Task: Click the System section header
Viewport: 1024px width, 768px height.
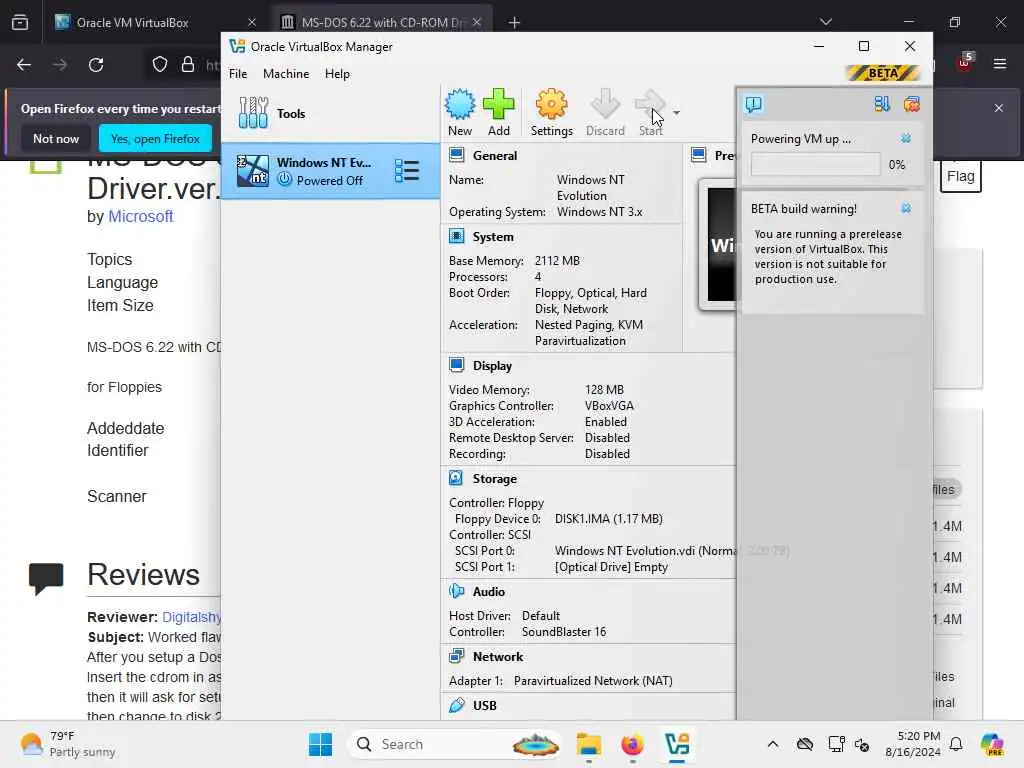Action: (x=492, y=236)
